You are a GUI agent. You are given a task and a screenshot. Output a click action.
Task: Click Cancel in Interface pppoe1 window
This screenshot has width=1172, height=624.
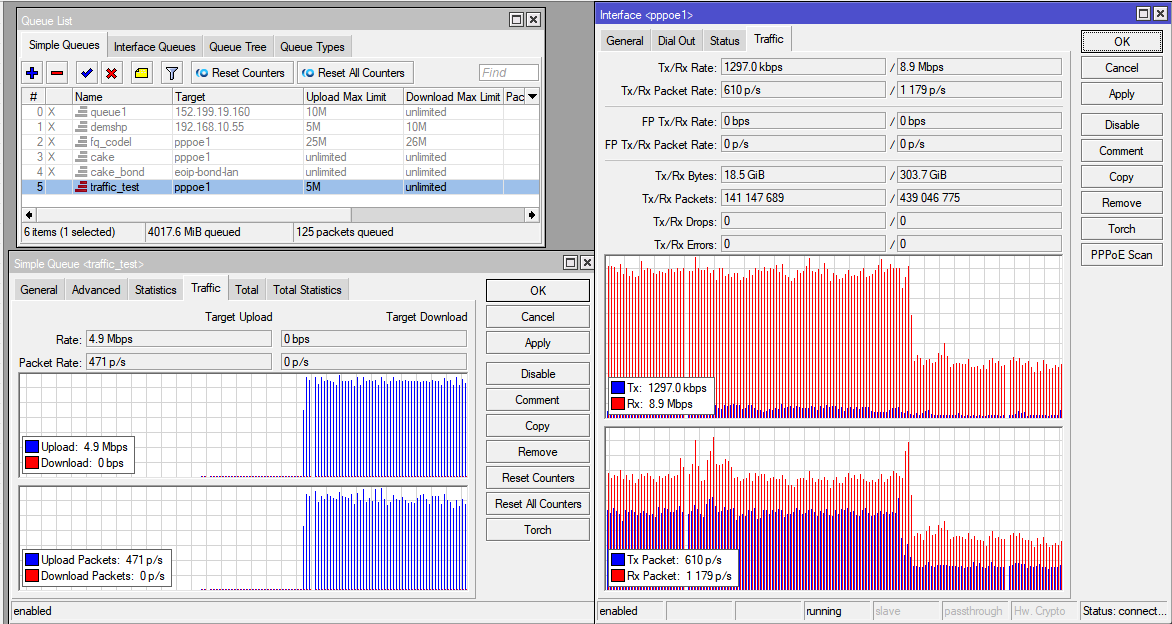[1121, 68]
